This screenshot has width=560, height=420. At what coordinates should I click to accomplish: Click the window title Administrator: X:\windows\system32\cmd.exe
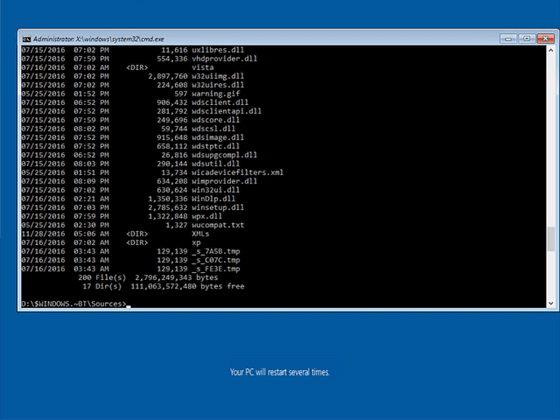click(99, 39)
